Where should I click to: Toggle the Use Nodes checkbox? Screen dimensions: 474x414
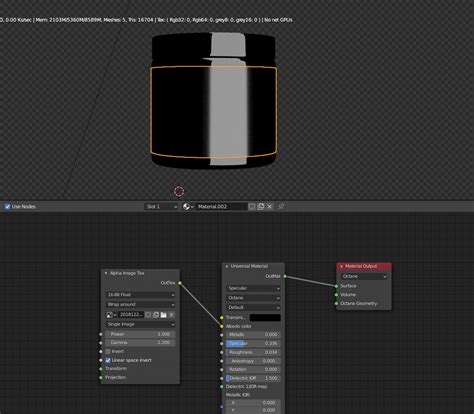coord(8,207)
